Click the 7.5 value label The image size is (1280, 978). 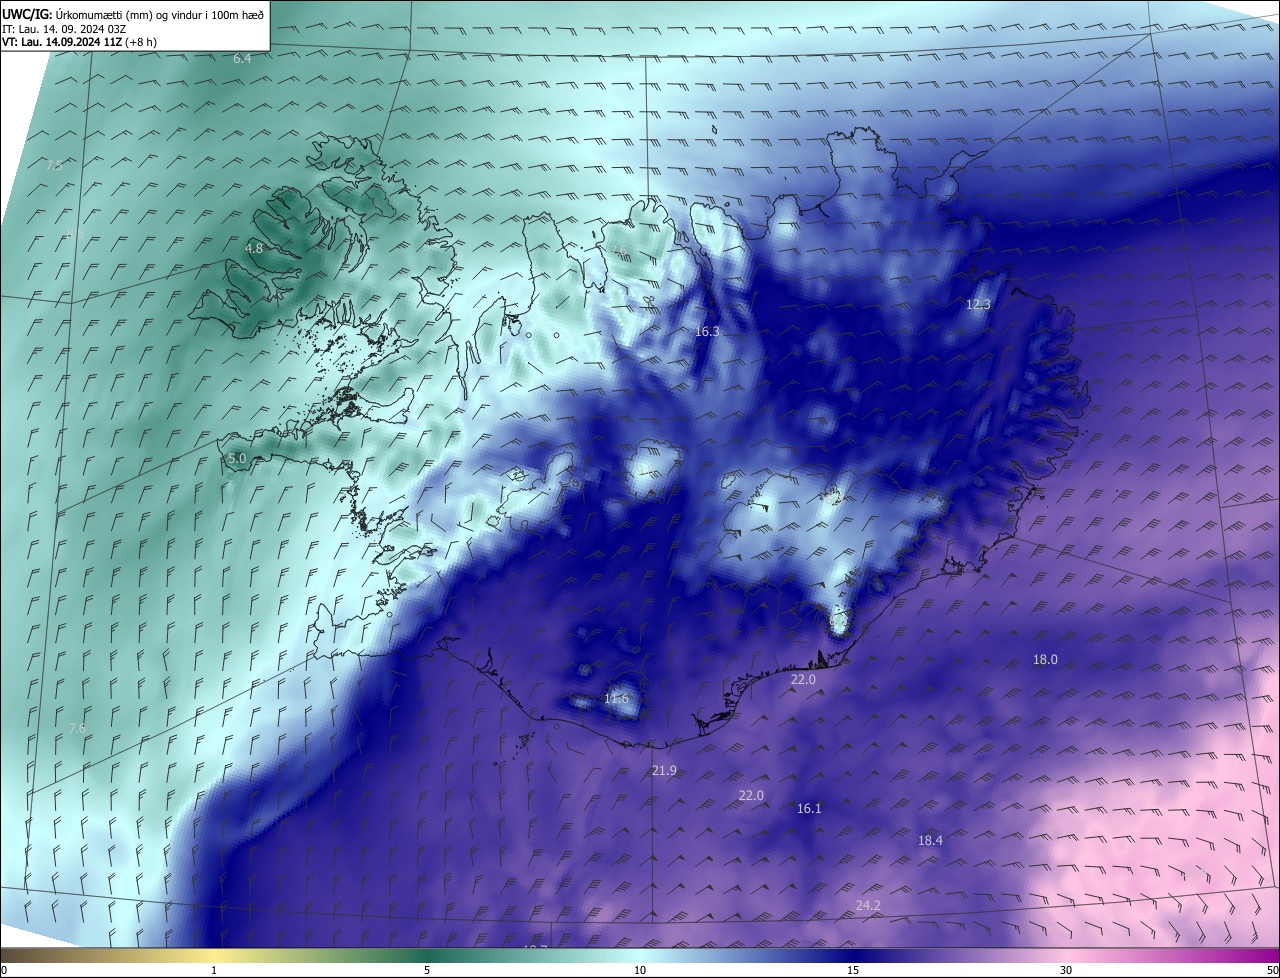pyautogui.click(x=55, y=165)
